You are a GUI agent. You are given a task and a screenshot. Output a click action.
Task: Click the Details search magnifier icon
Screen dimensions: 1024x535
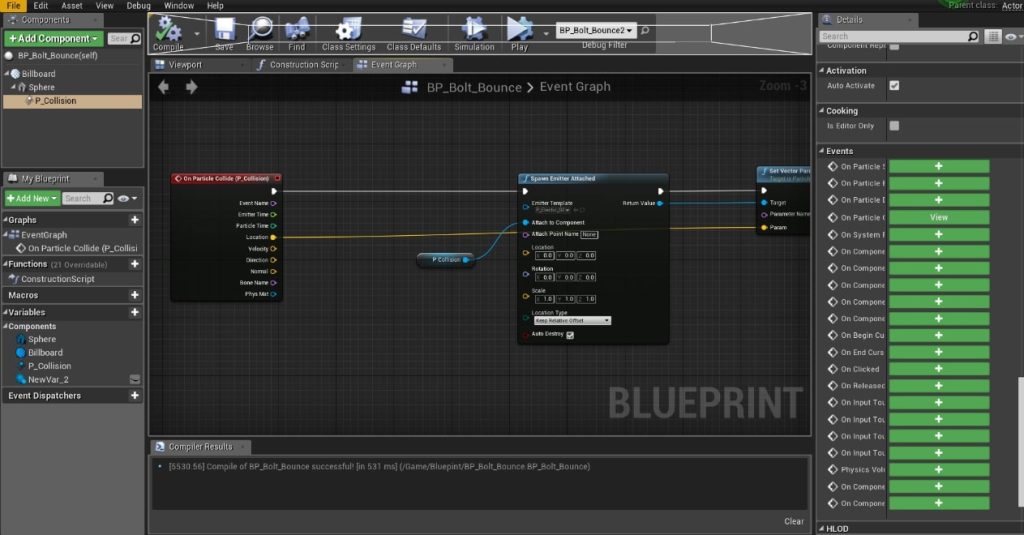[x=973, y=37]
